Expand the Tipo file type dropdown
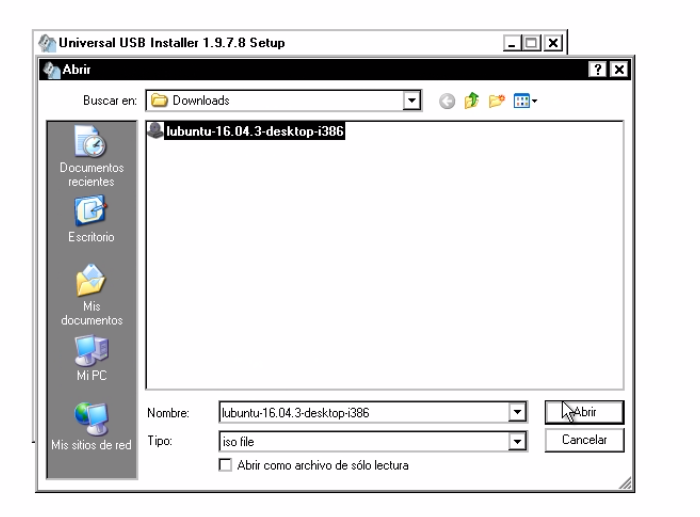Screen dimensions: 700x517 [517, 442]
